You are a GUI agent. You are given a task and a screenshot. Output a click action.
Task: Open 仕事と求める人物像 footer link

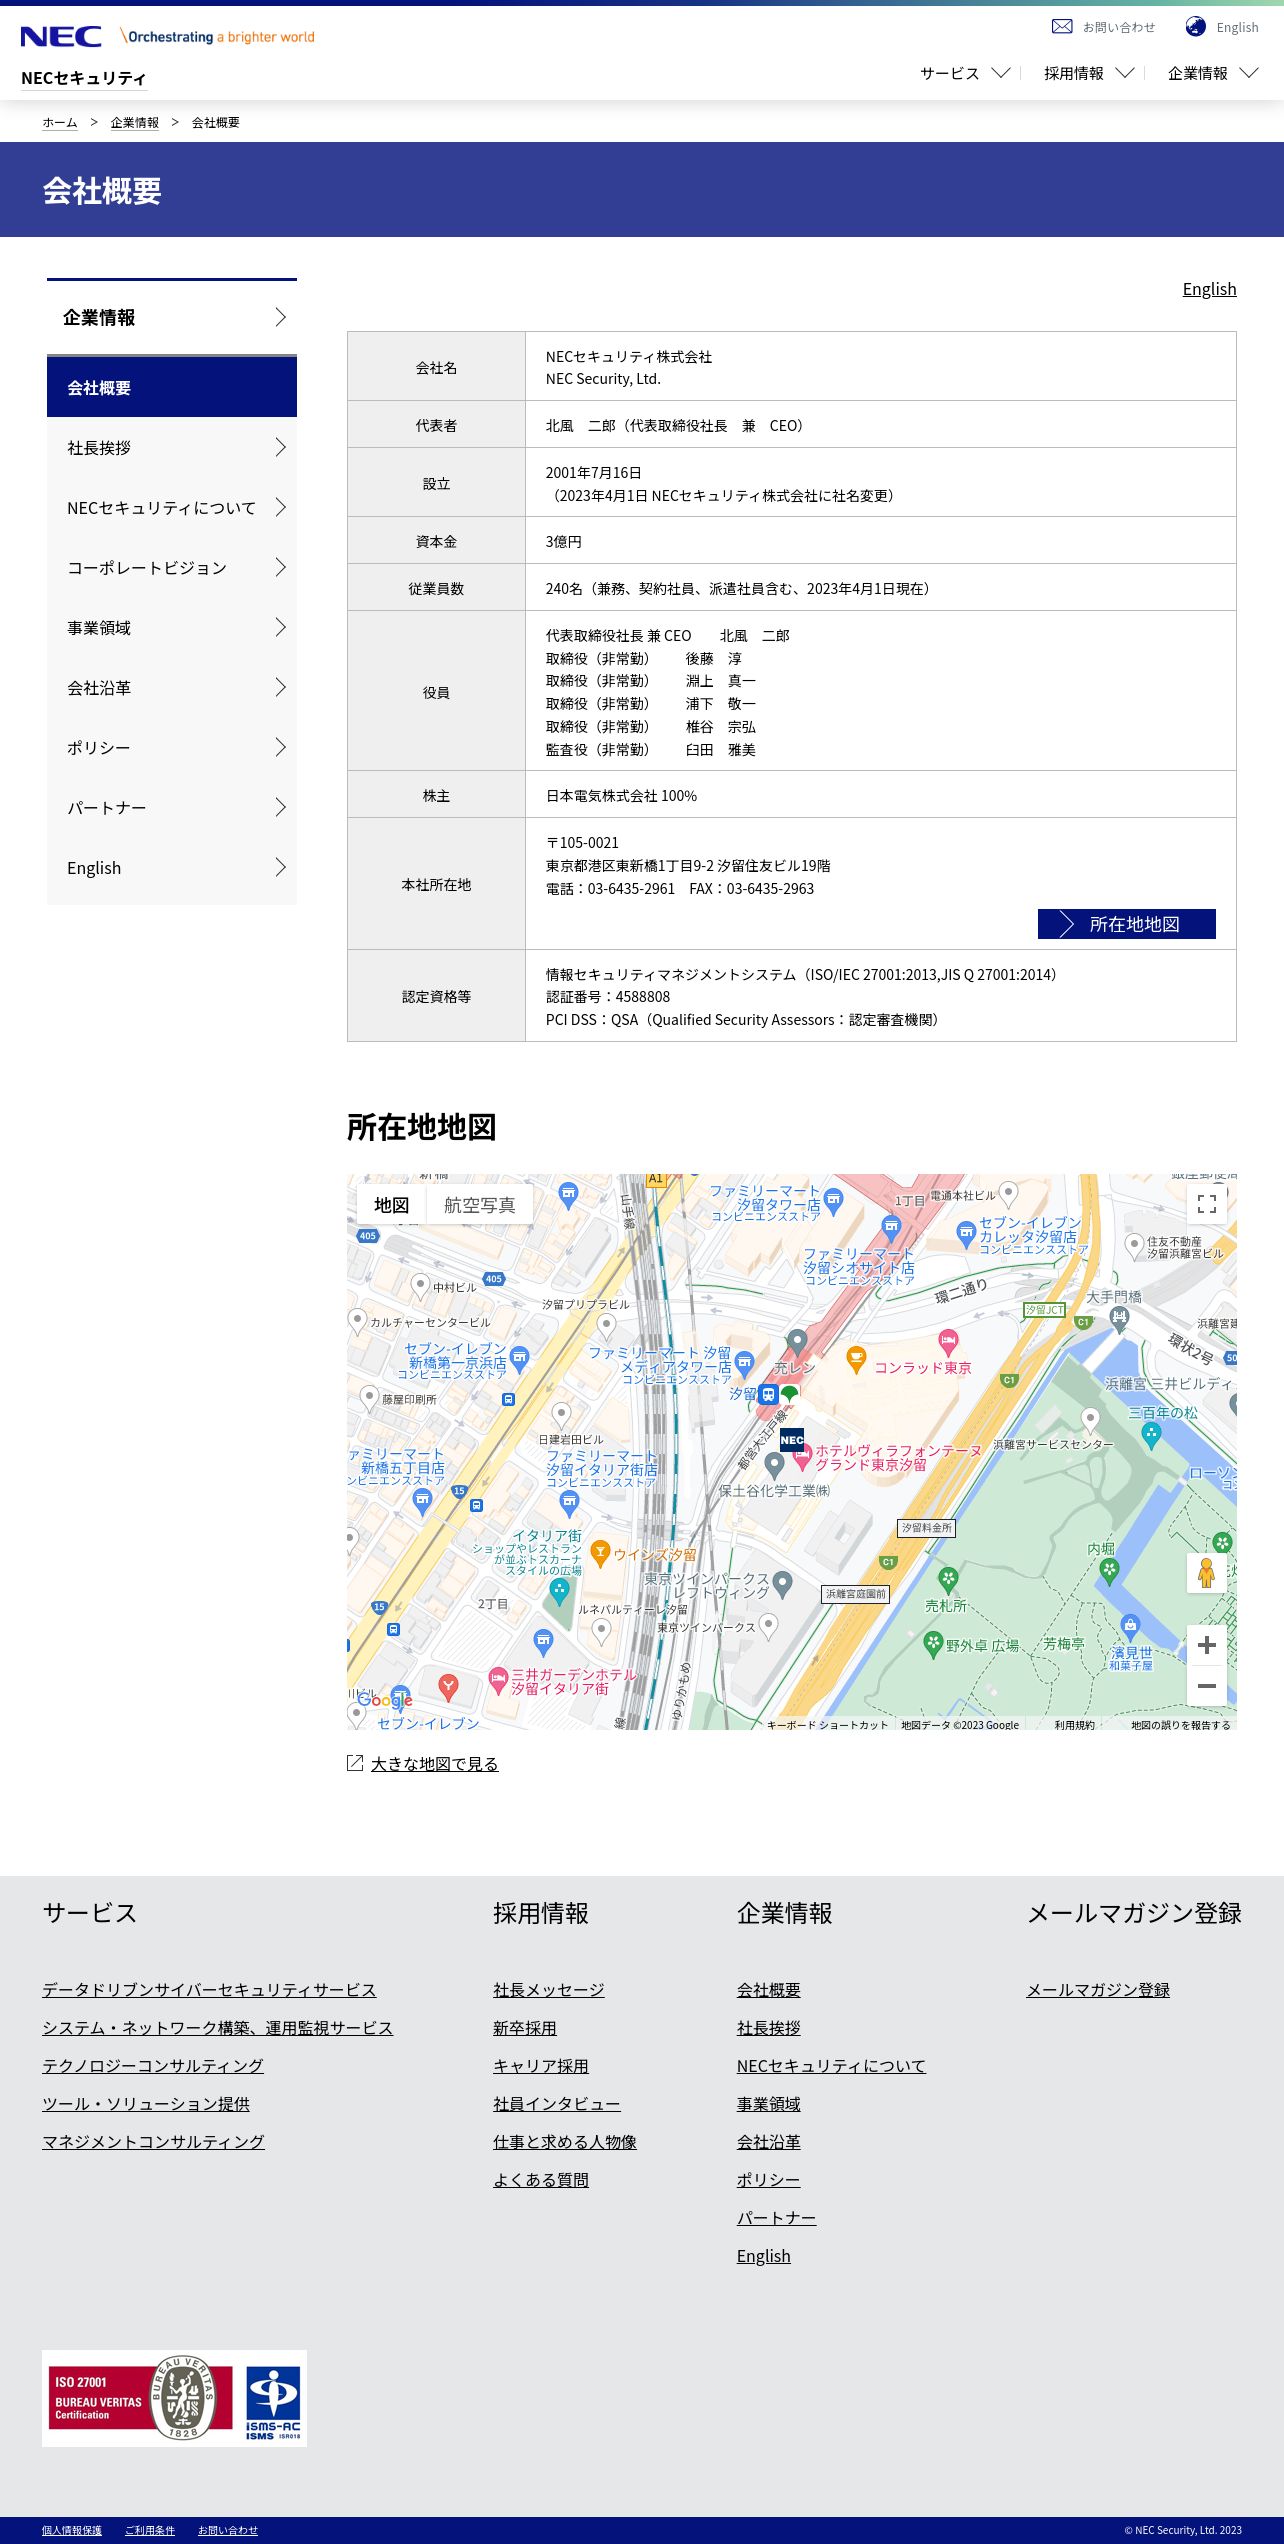[565, 2142]
